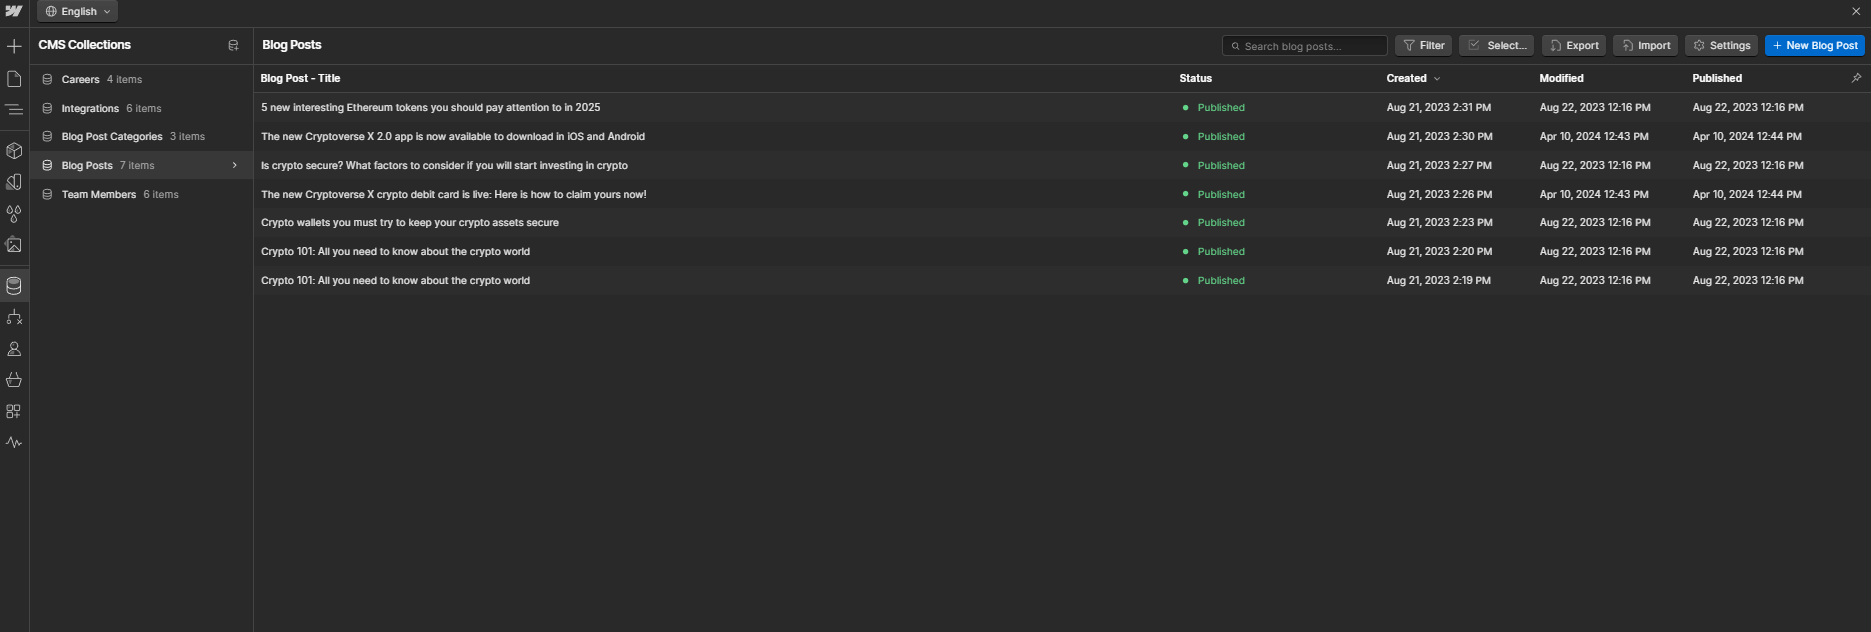Select the Blog Posts collection
The width and height of the screenshot is (1871, 632).
tap(141, 165)
